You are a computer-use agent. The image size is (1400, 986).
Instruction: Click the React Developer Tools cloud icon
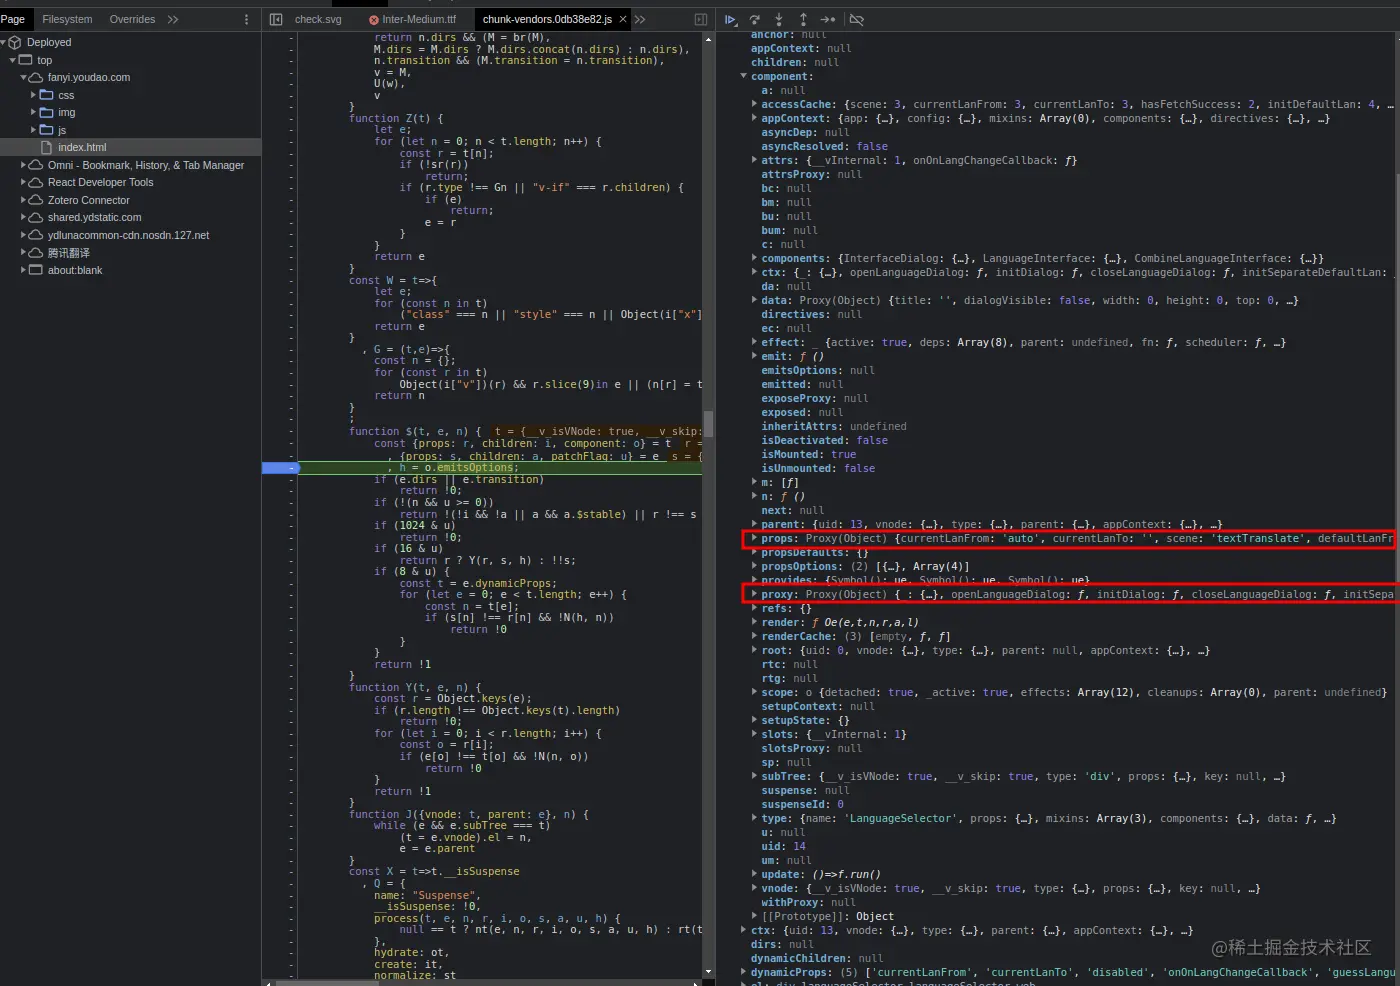click(x=36, y=182)
